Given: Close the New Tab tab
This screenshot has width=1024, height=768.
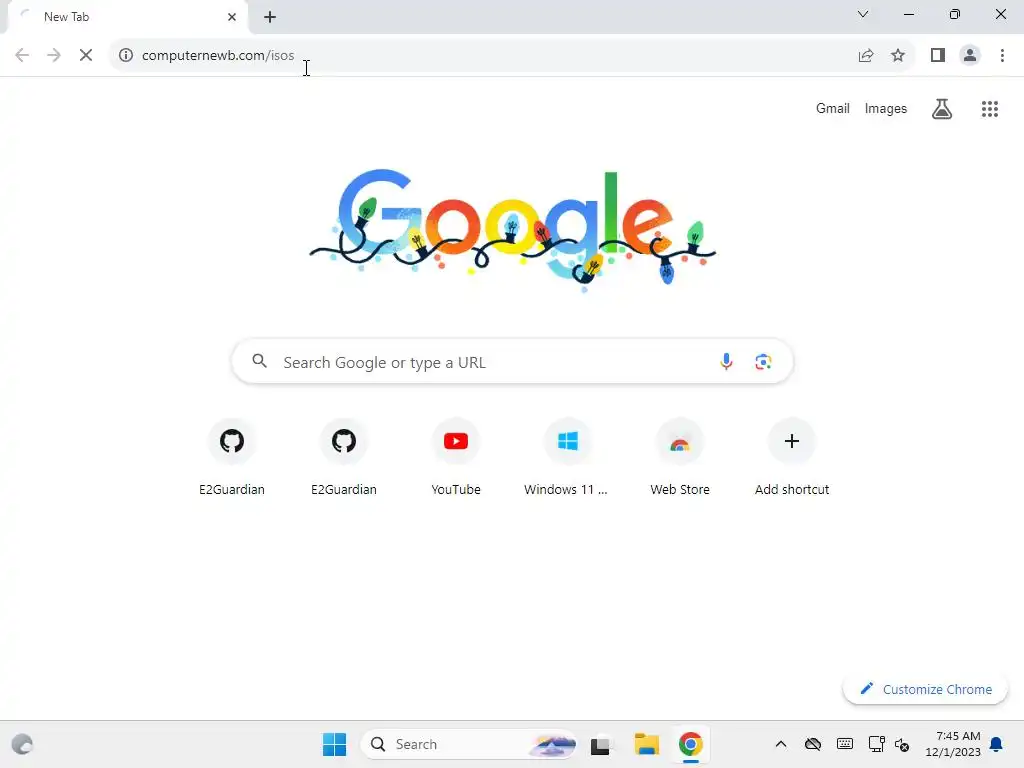Looking at the screenshot, I should point(232,17).
